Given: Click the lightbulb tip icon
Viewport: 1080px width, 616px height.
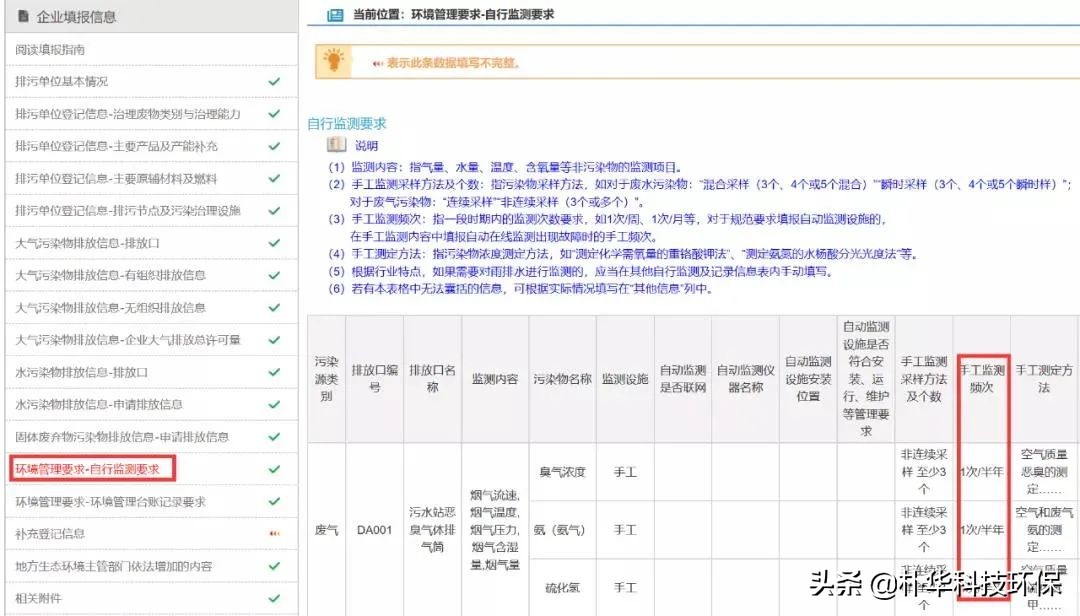Looking at the screenshot, I should pyautogui.click(x=334, y=61).
